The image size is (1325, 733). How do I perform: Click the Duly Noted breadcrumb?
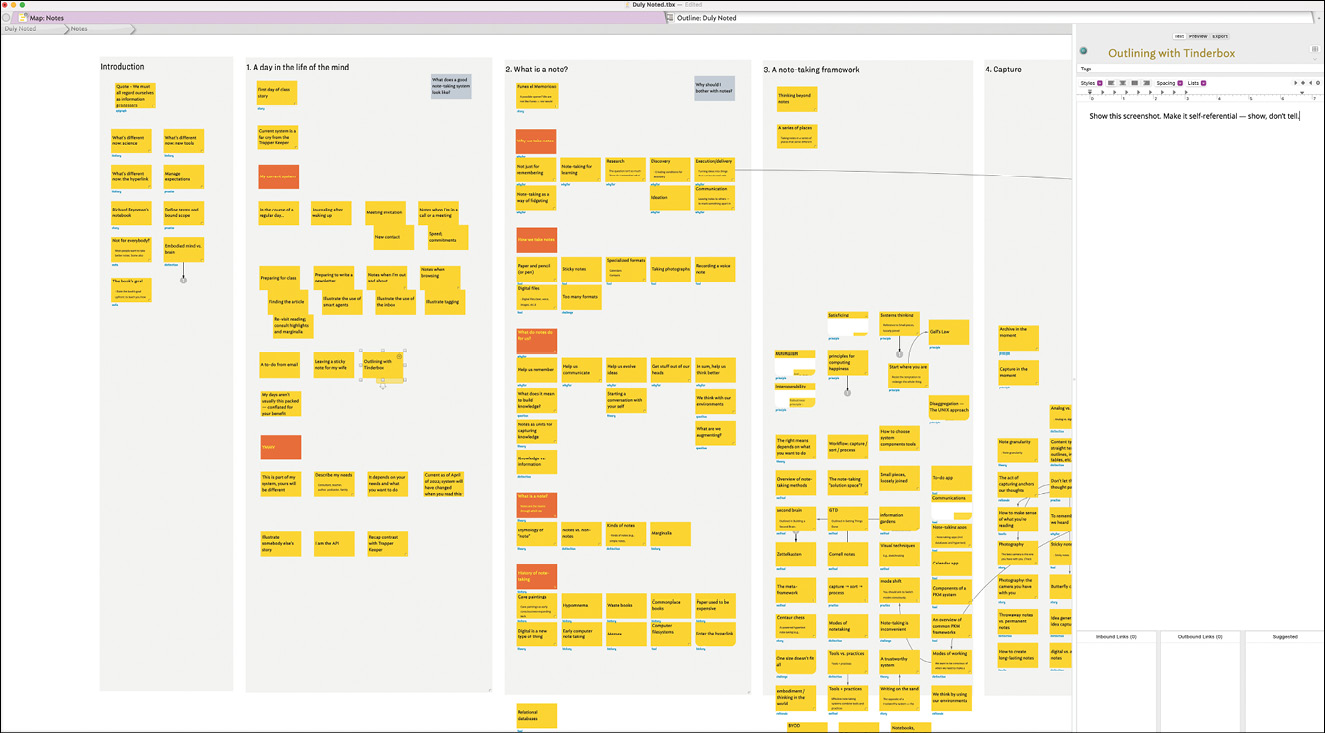(x=21, y=29)
